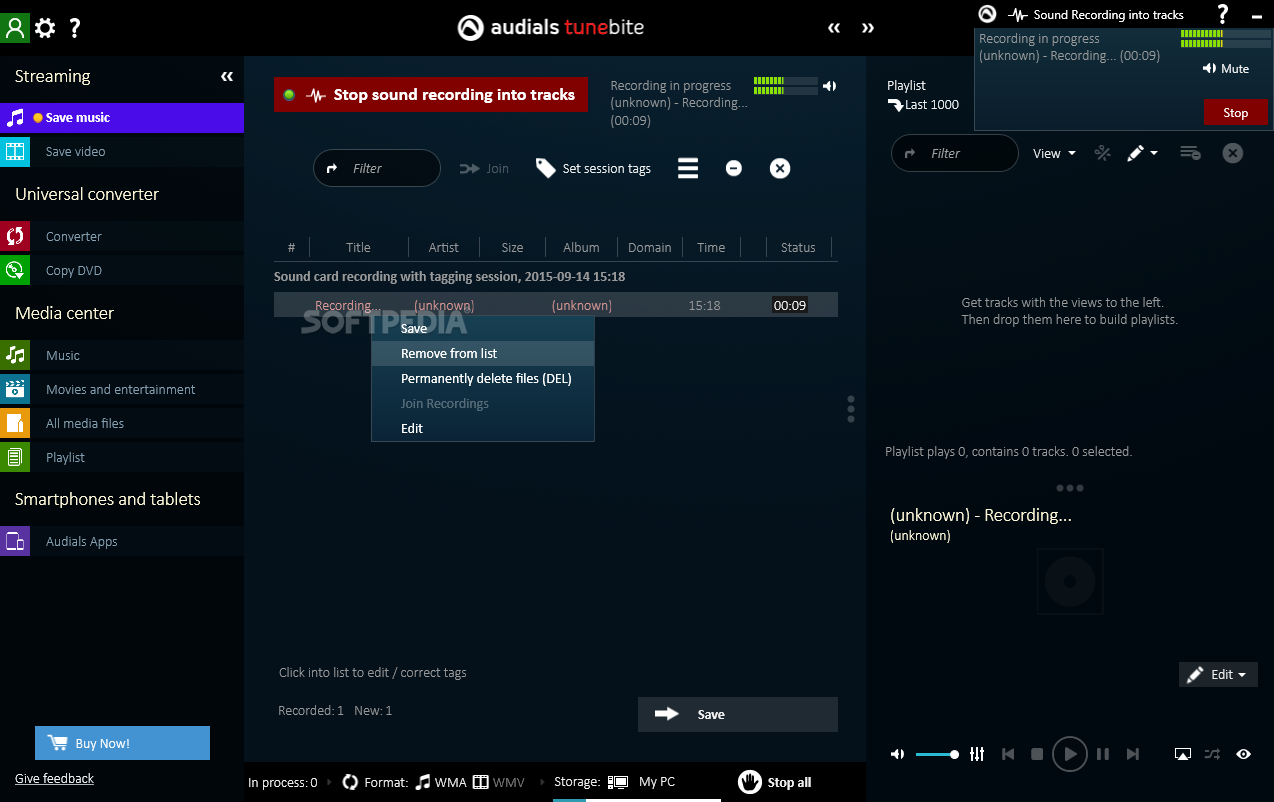Stop sound recording into tracks
Image resolution: width=1274 pixels, height=802 pixels.
click(431, 95)
